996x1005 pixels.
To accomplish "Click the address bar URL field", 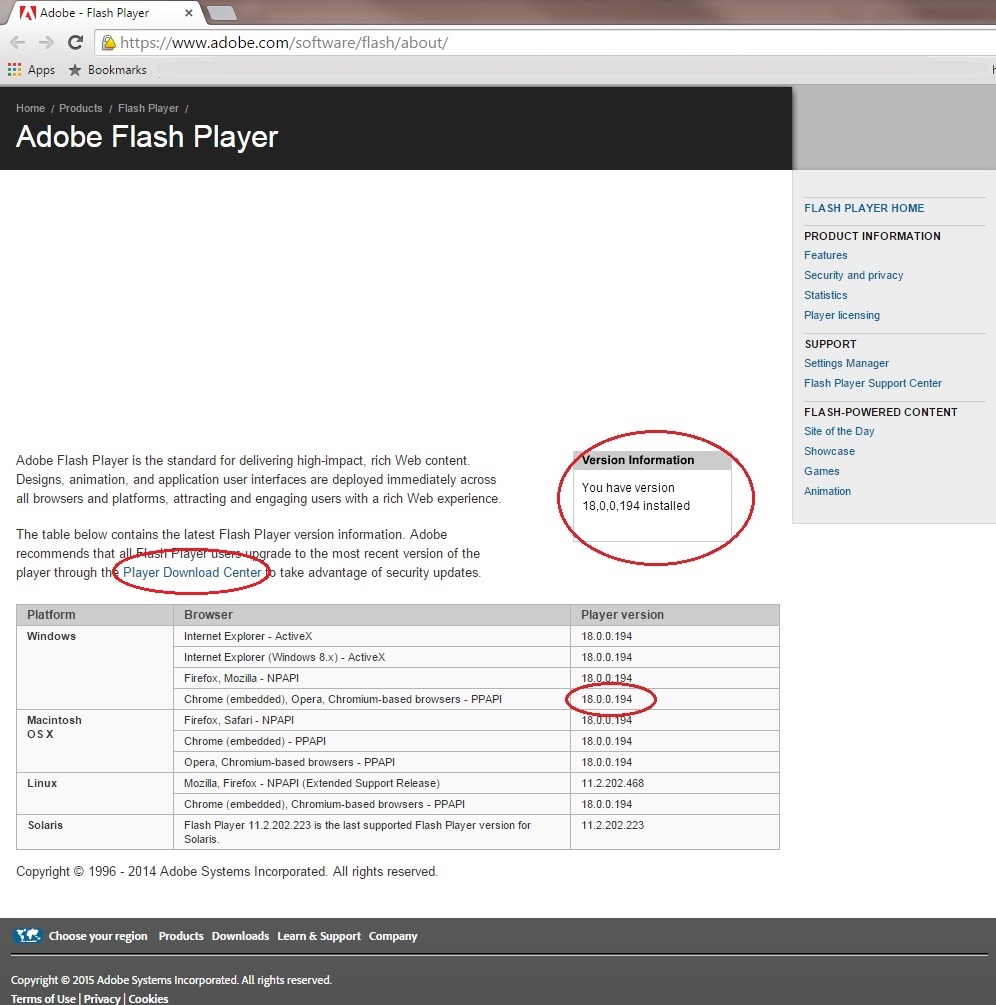I will coord(545,43).
